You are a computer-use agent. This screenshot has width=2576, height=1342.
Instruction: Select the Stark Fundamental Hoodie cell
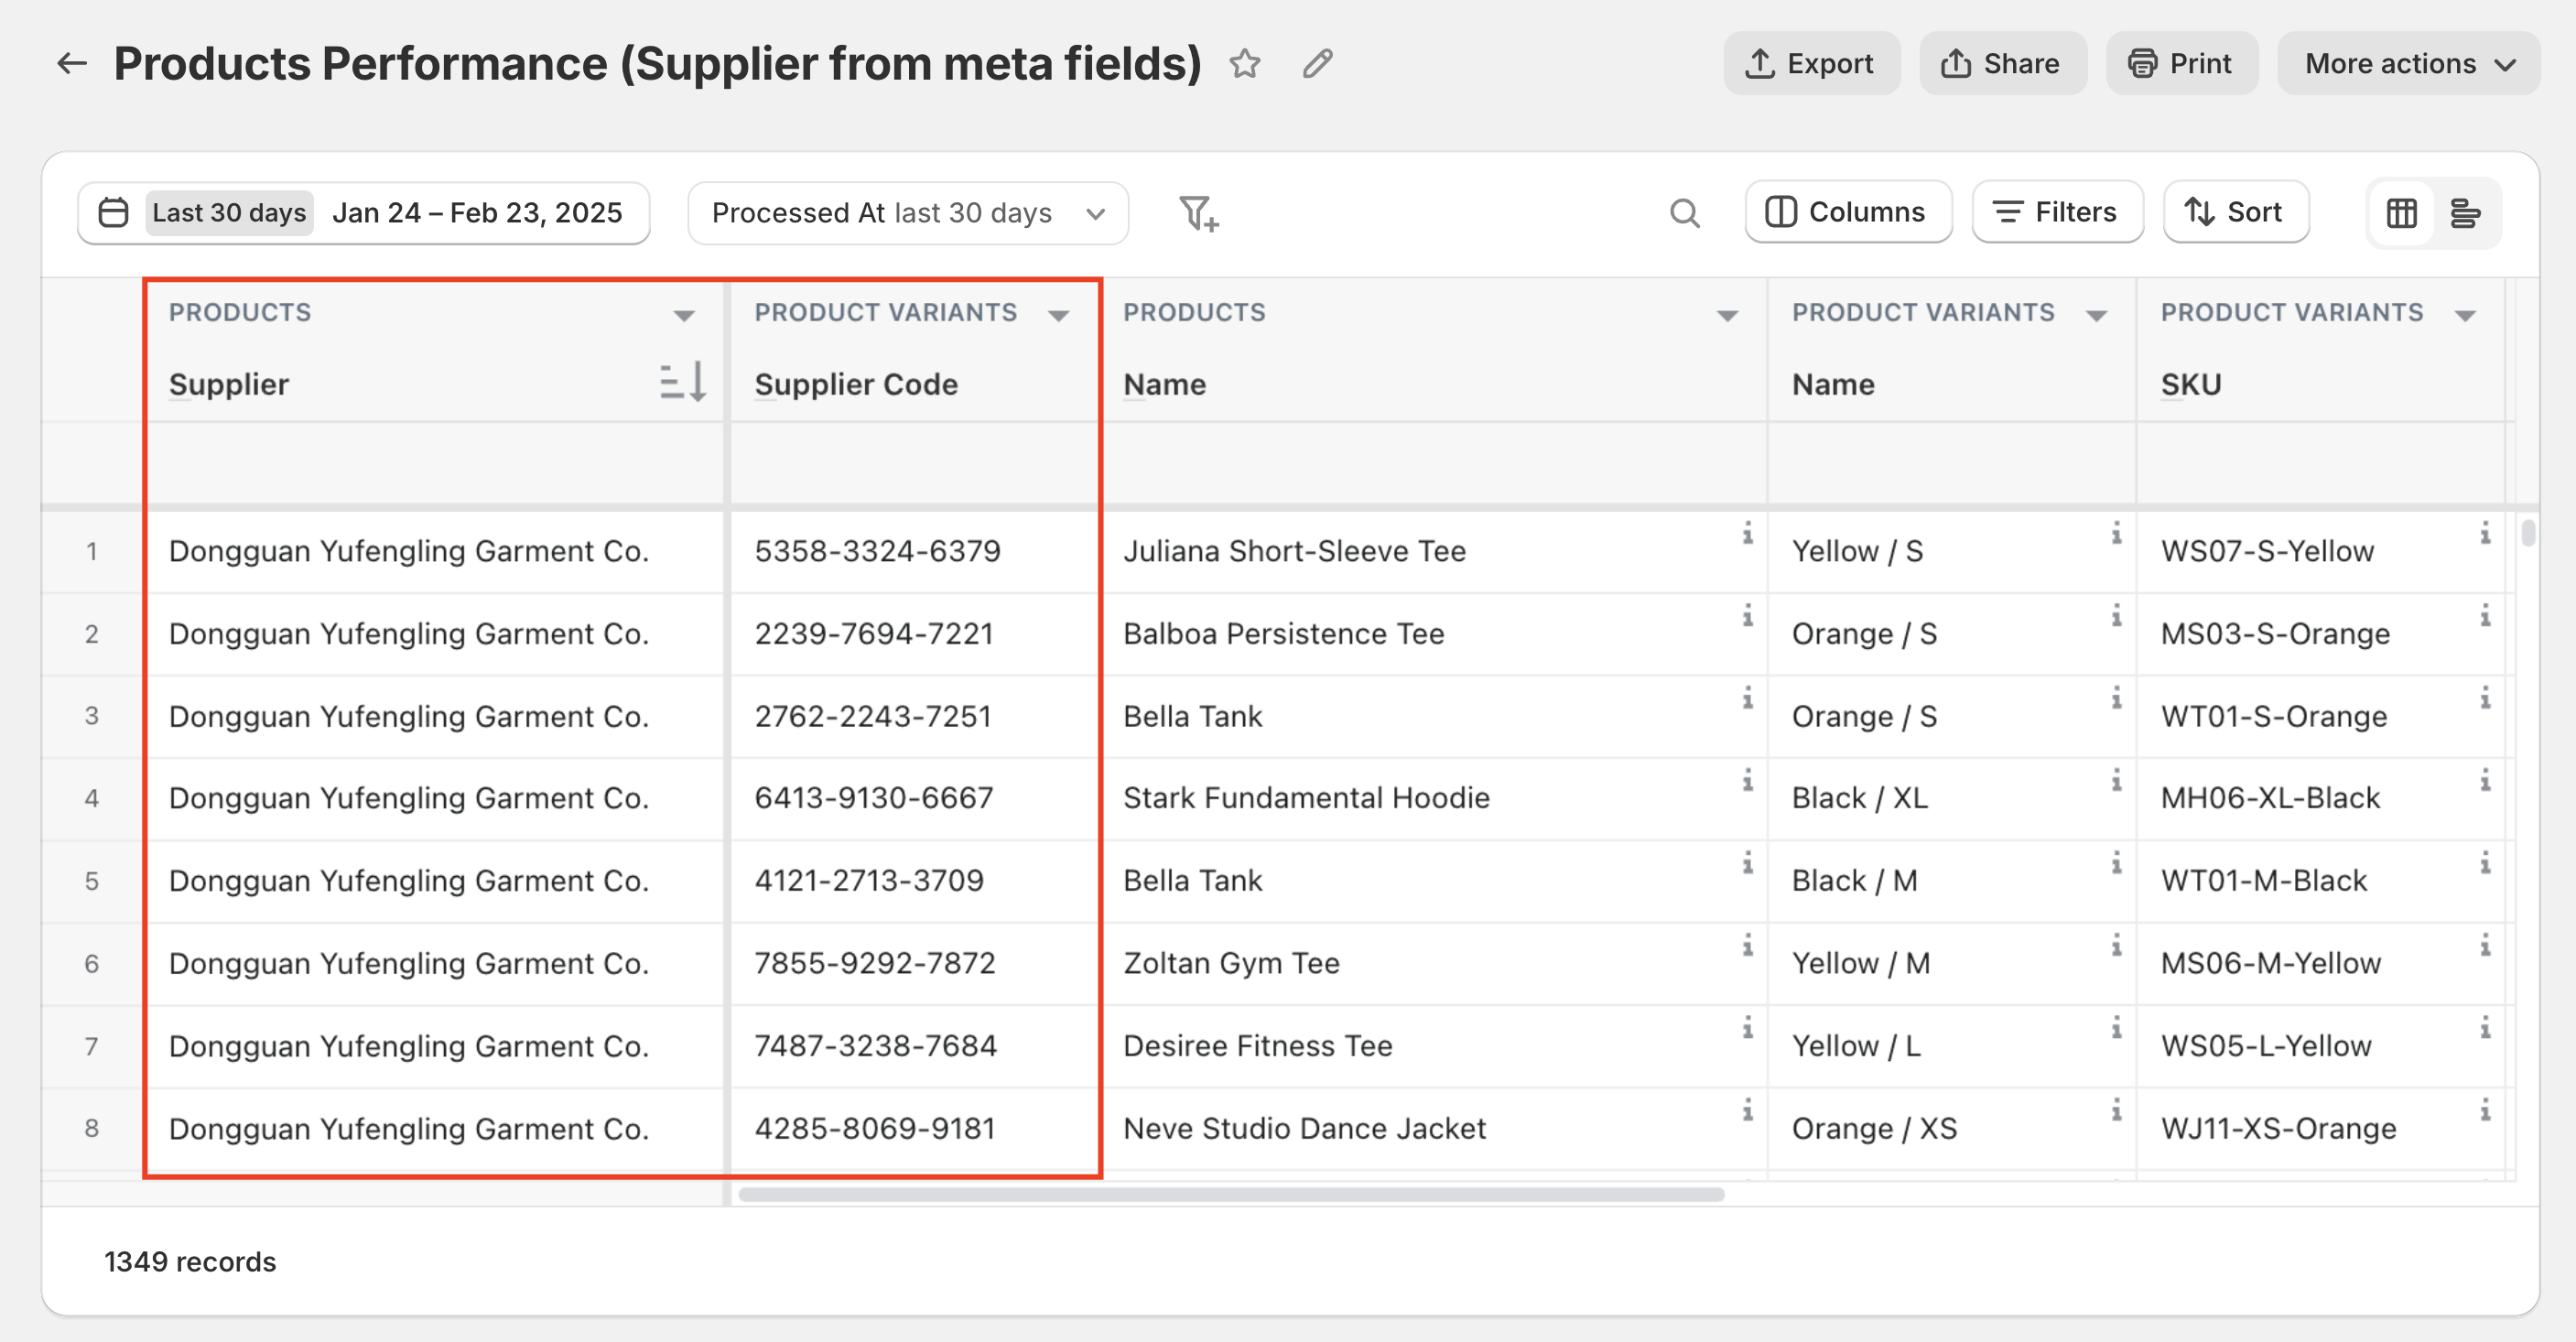coord(1306,798)
